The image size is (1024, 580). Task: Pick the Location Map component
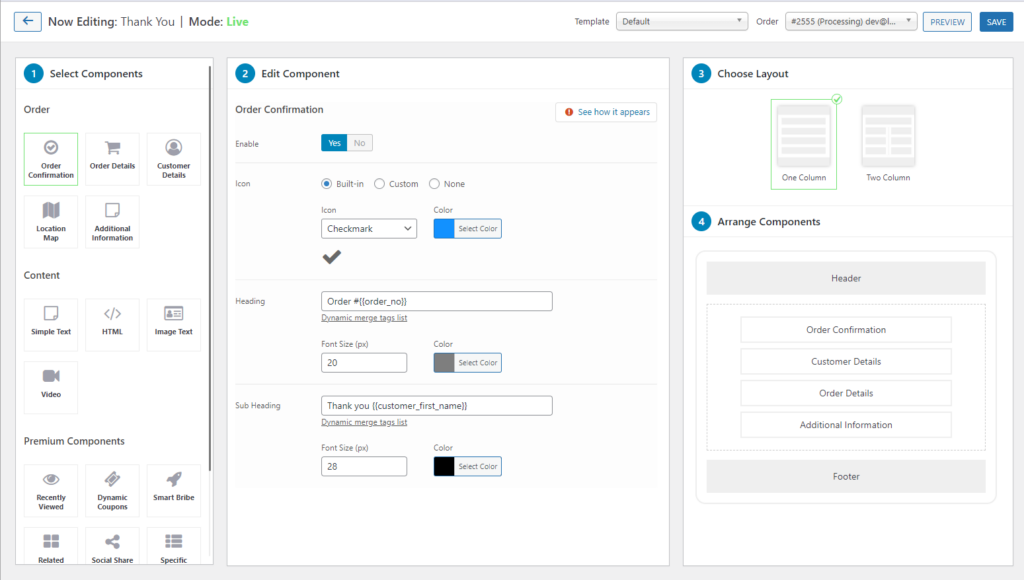[51, 222]
